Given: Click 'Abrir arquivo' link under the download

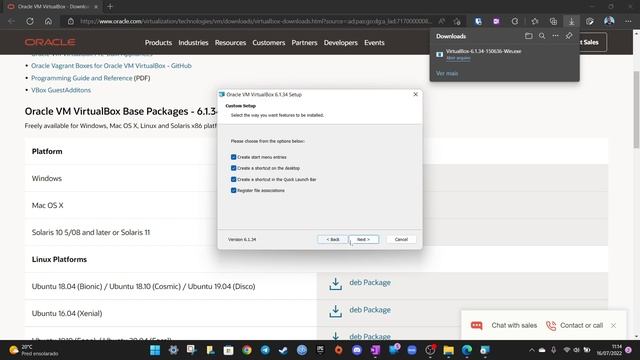Looking at the screenshot, I should (458, 58).
